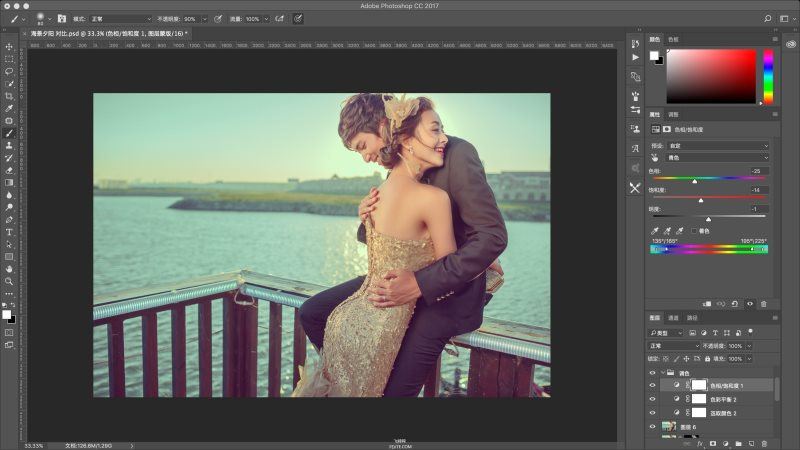Select the Horizontal Type tool
Screen dimensions: 800x450
(9, 232)
